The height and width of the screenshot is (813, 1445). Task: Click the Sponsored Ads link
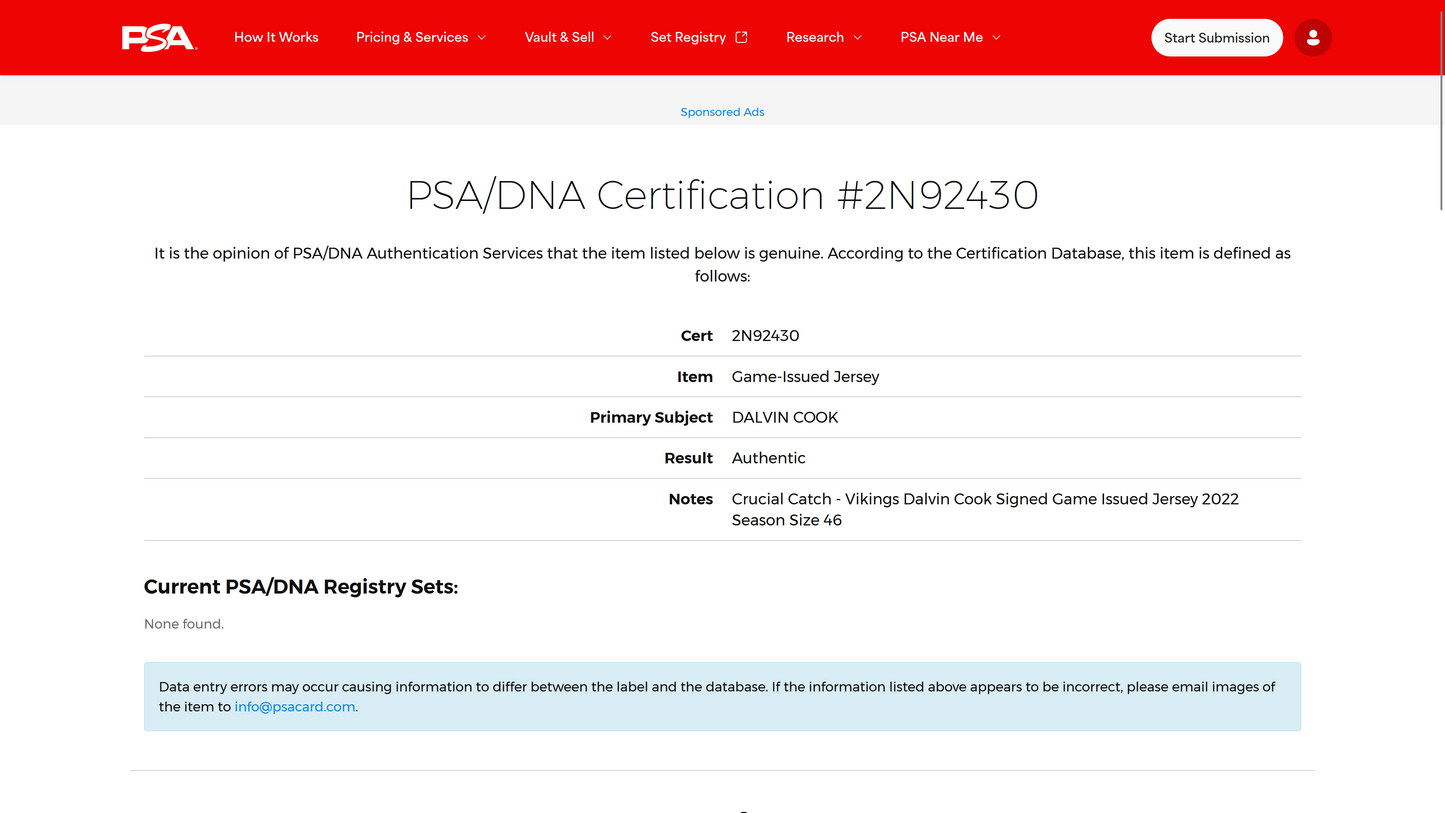[722, 112]
